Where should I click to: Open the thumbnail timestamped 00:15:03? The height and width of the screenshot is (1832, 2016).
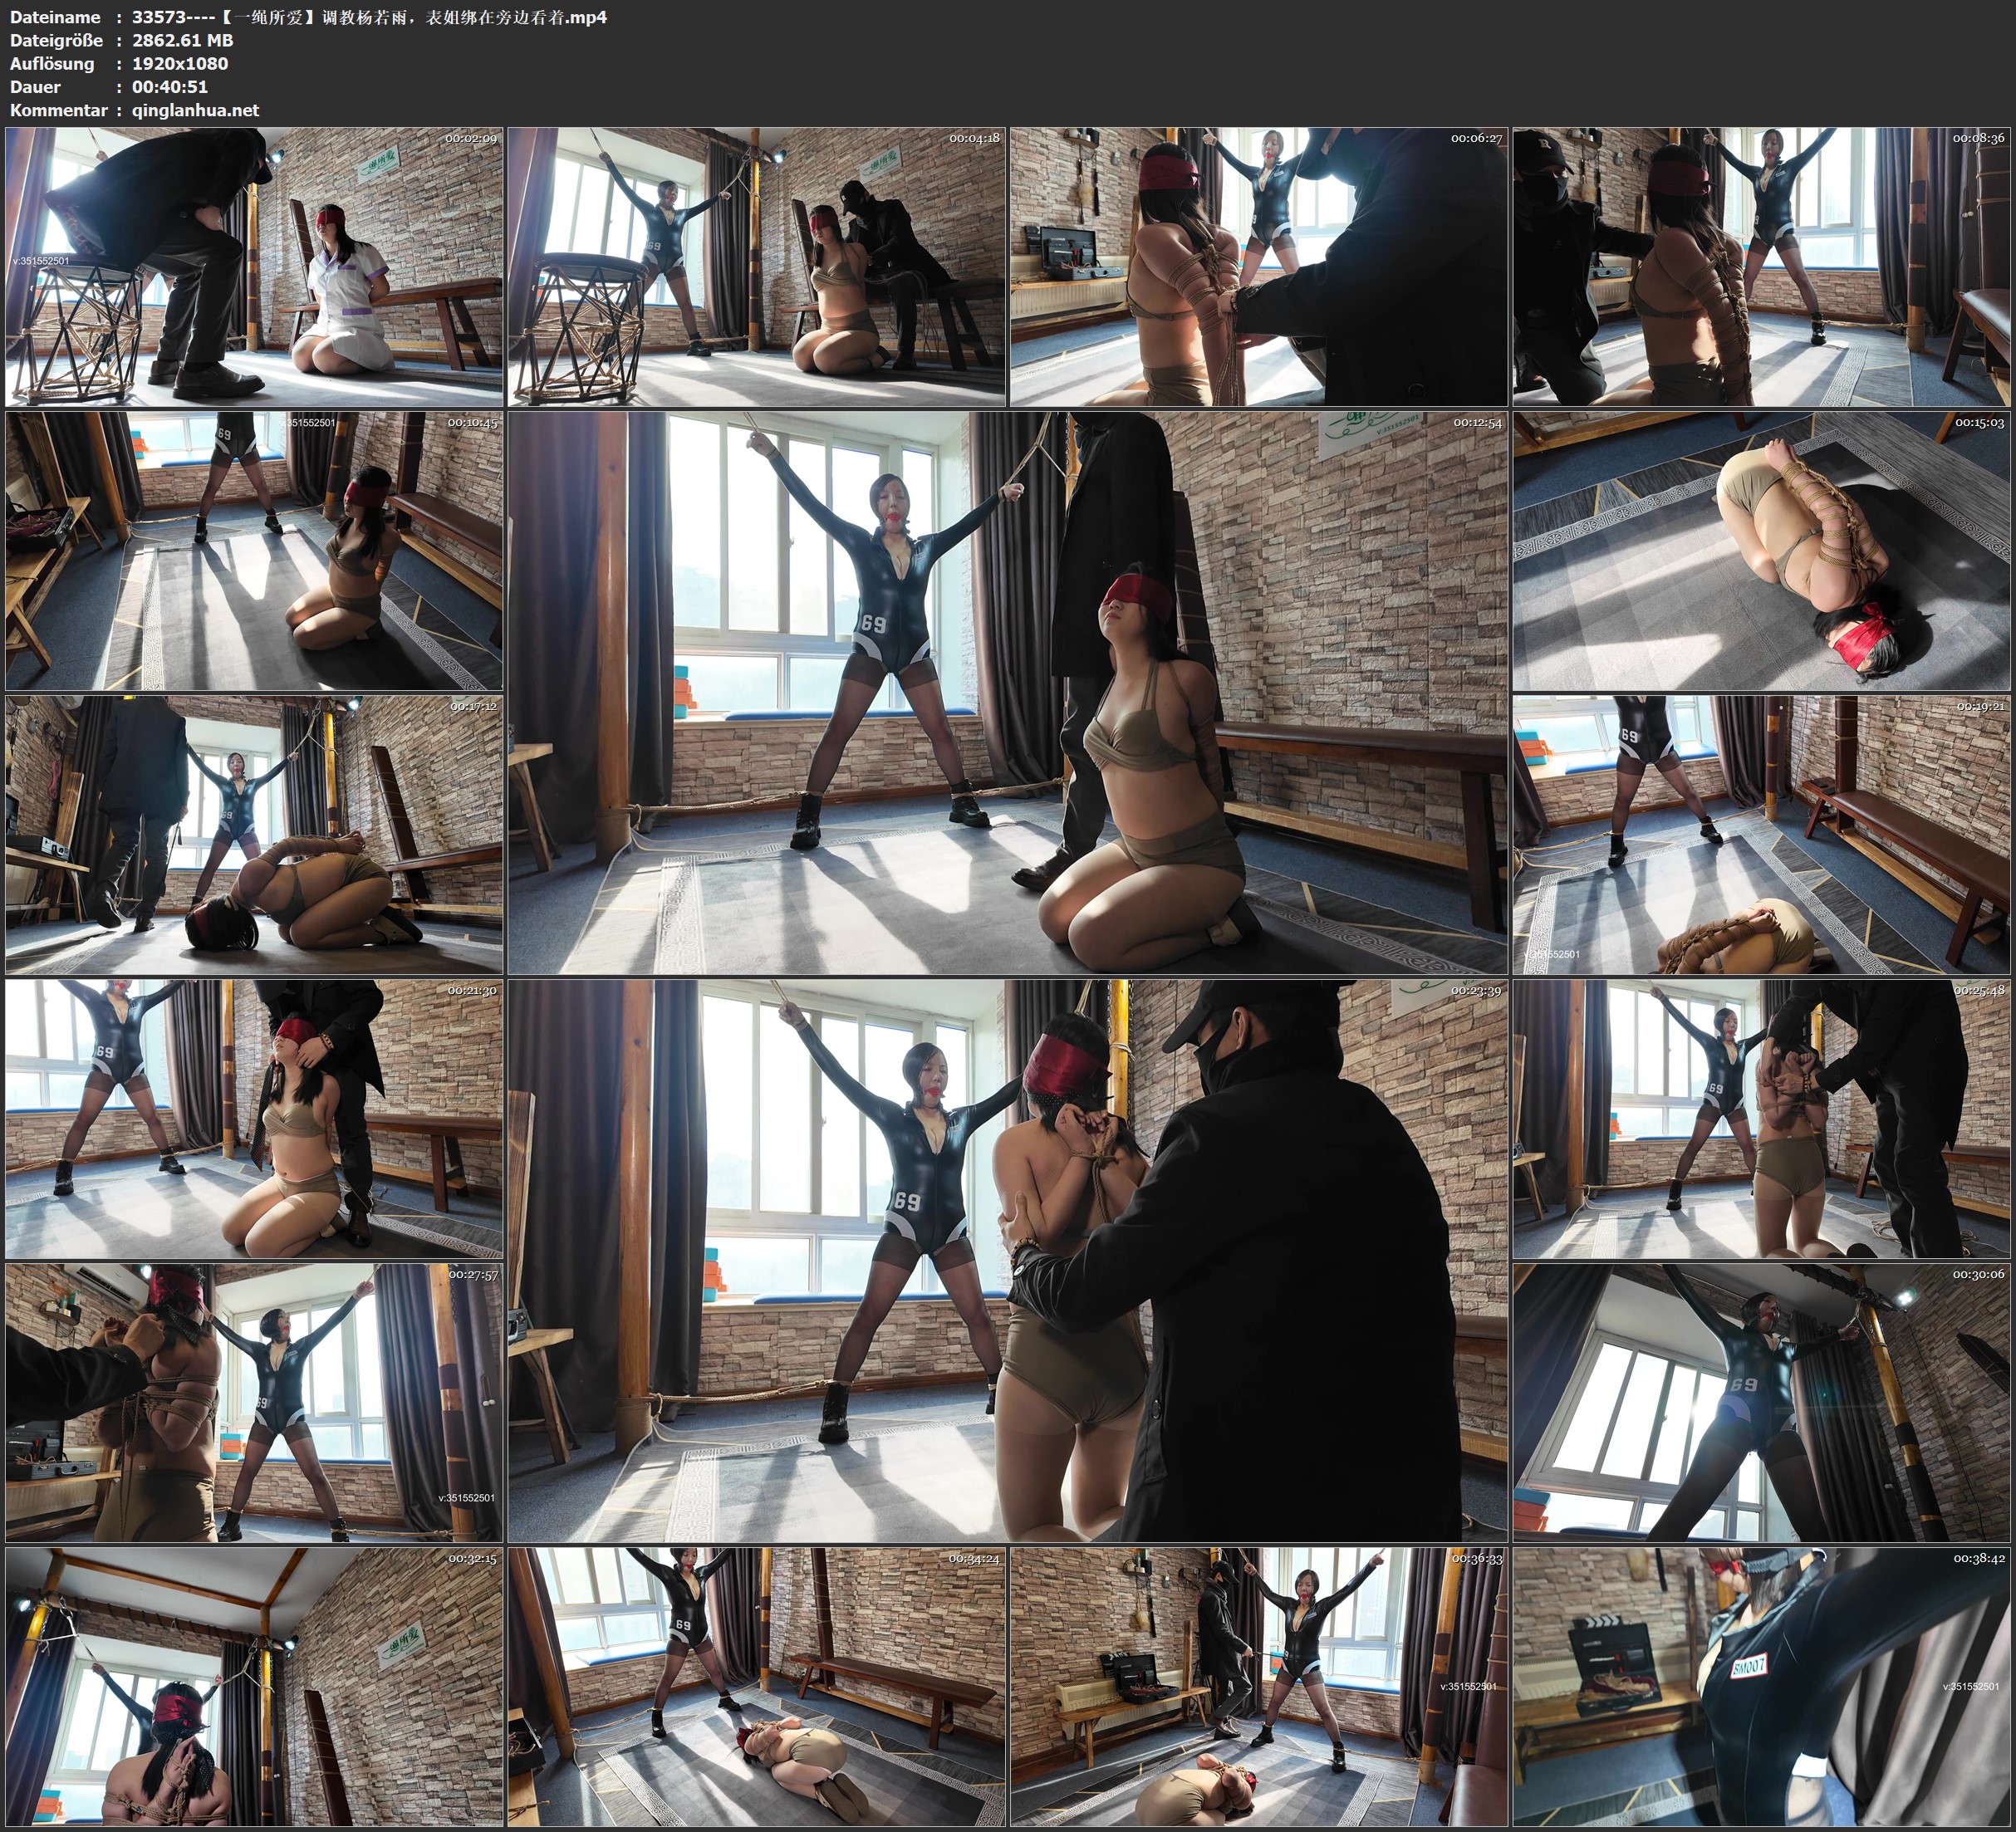tap(1762, 550)
